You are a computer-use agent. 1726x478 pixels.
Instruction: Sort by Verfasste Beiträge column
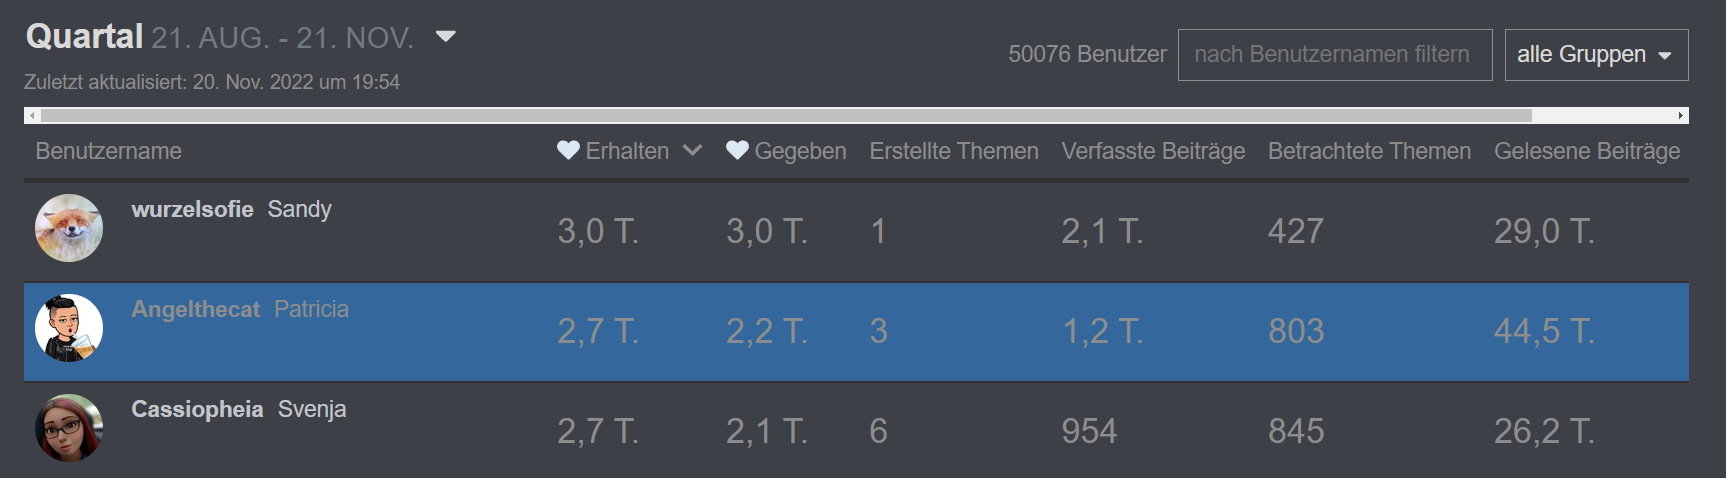point(1153,151)
